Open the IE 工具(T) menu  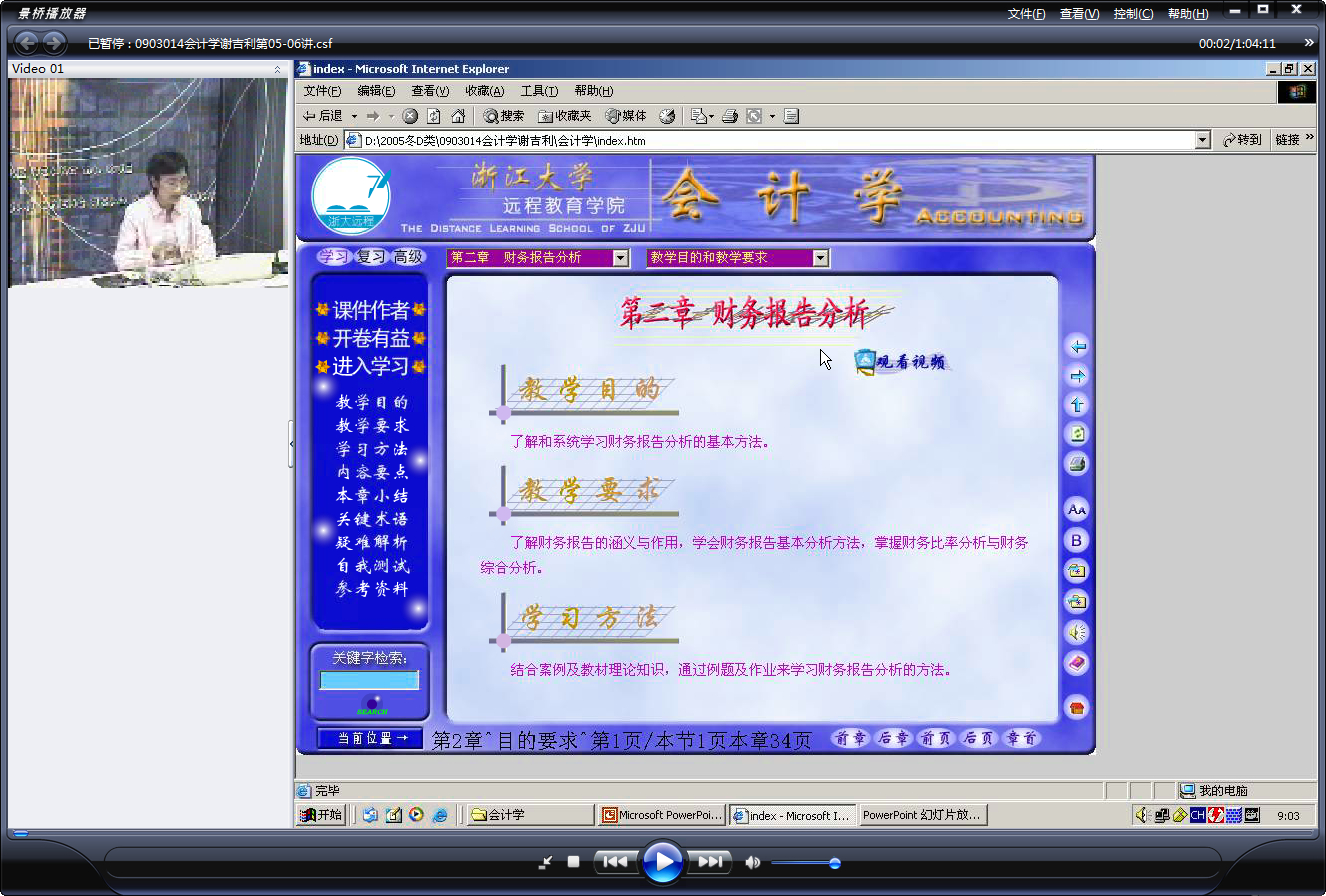[x=539, y=91]
